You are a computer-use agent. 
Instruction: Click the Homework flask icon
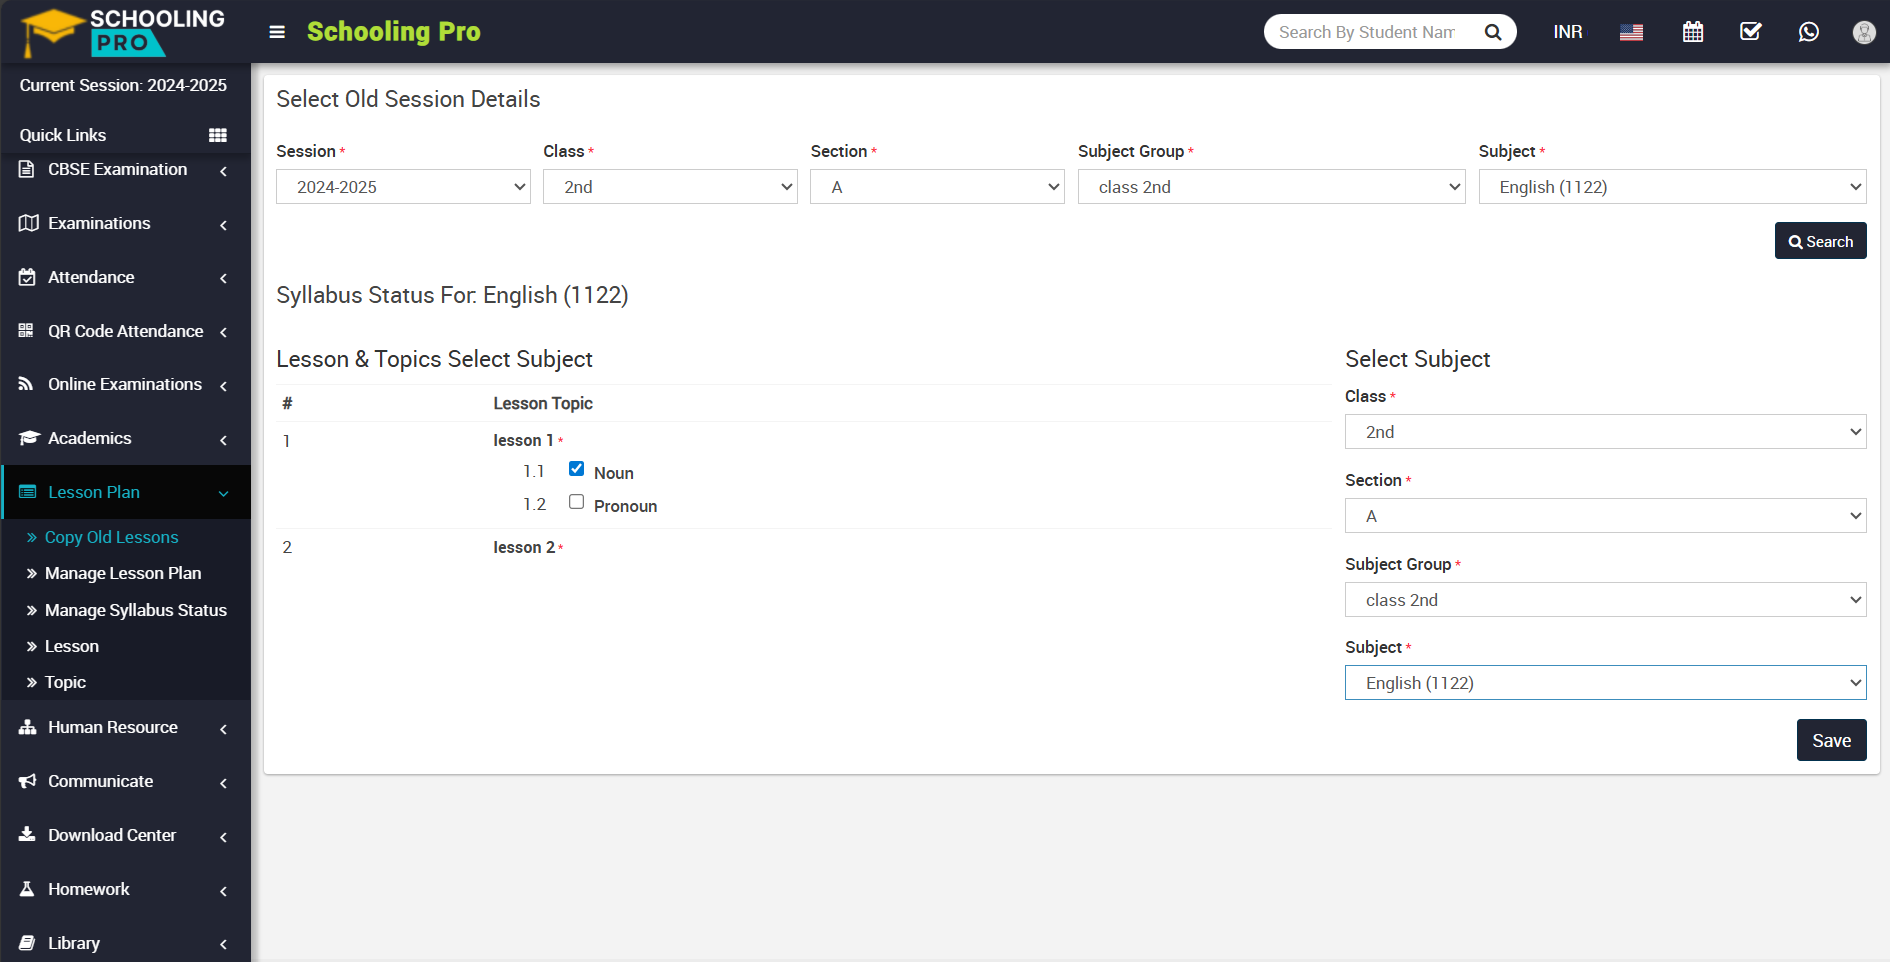27,889
